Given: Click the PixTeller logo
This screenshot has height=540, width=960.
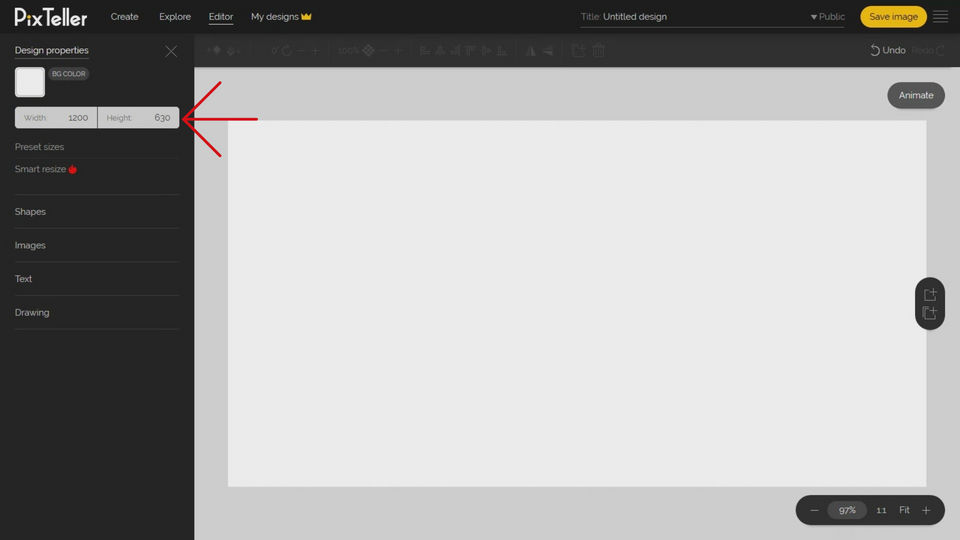Looking at the screenshot, I should pos(51,17).
